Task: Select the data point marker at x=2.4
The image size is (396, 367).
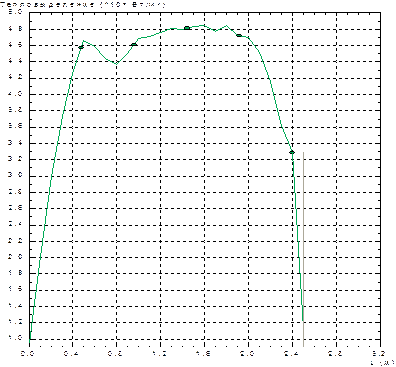Action: (x=292, y=152)
